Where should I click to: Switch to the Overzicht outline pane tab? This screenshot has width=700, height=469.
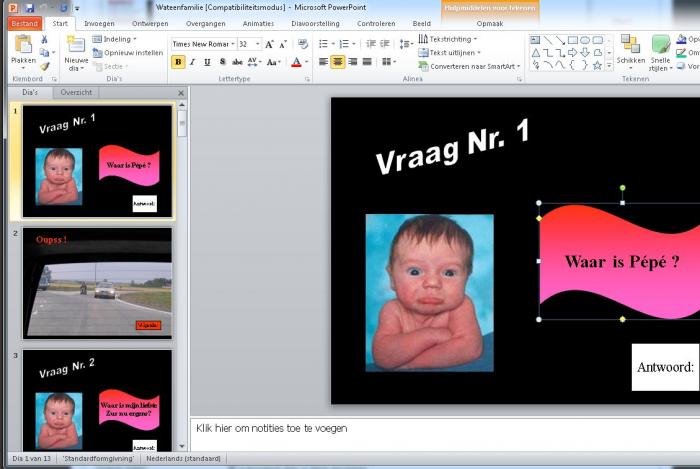coord(76,92)
